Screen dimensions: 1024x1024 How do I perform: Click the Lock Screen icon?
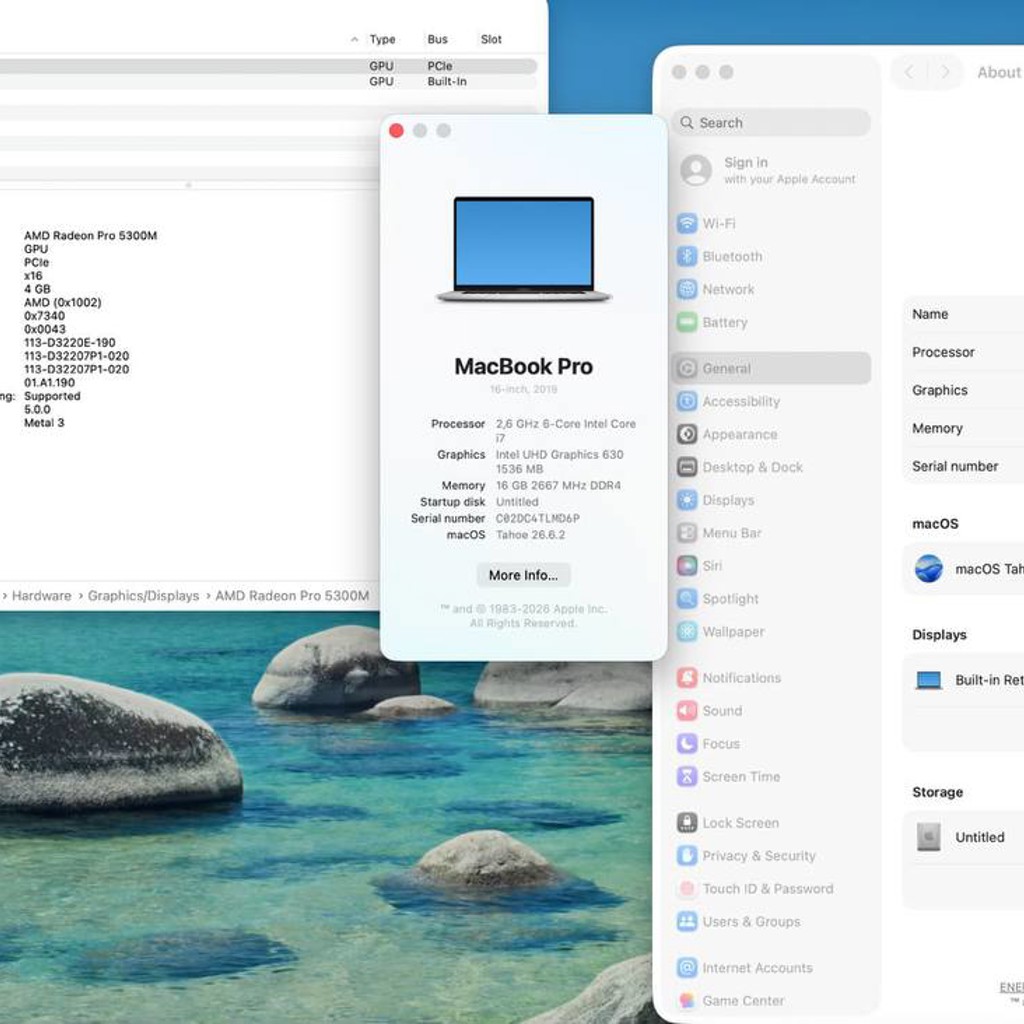click(x=687, y=823)
